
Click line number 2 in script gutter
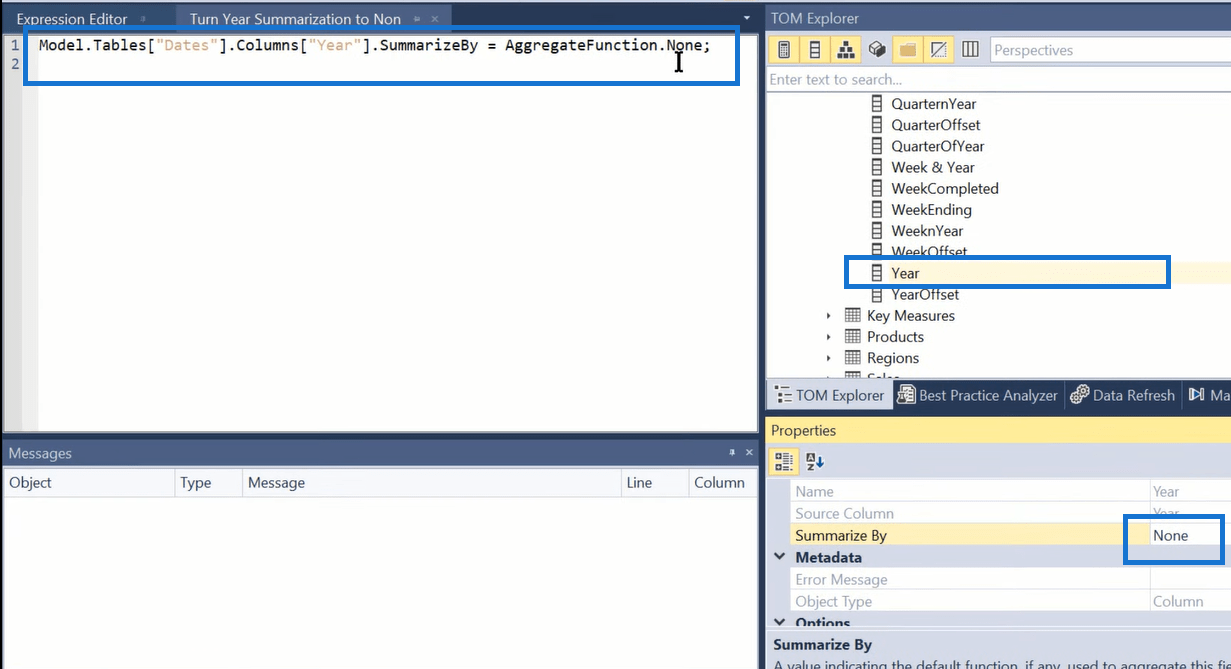tap(14, 64)
